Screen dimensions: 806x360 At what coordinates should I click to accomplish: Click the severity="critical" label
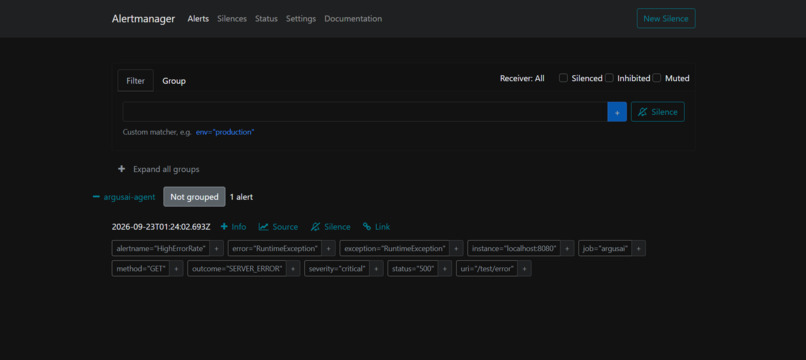[337, 268]
